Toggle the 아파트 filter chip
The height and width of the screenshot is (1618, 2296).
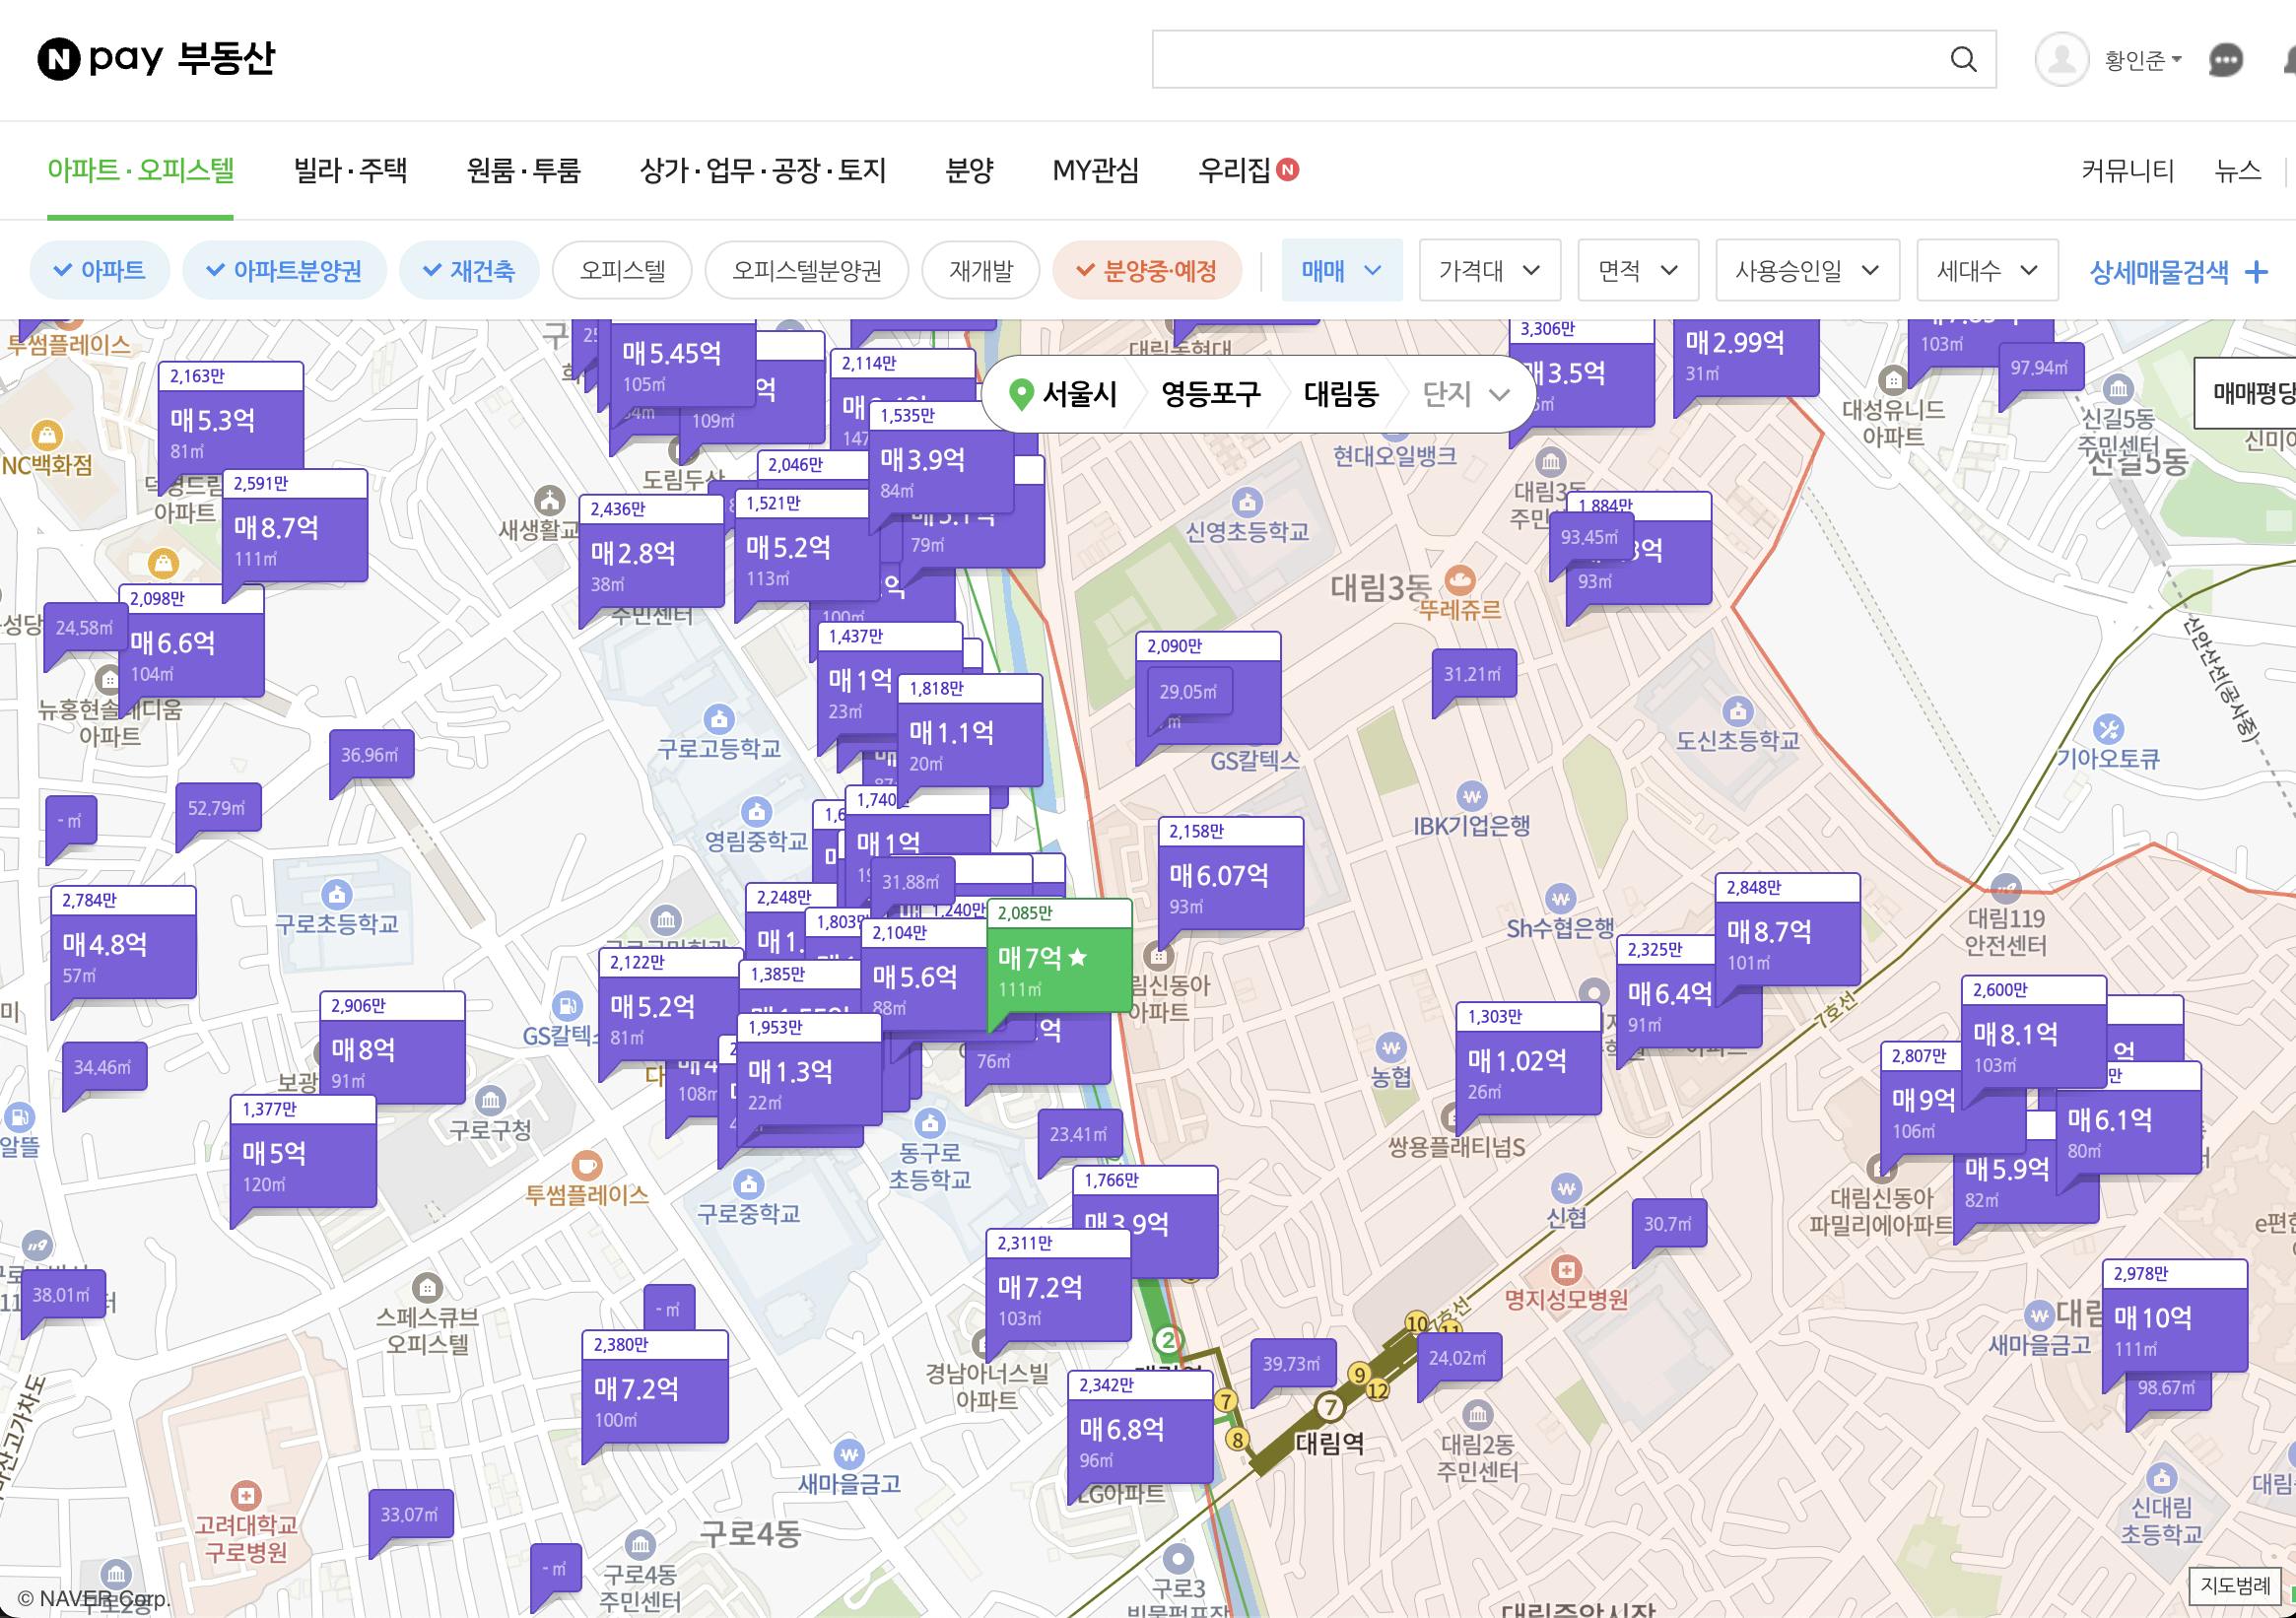point(100,270)
